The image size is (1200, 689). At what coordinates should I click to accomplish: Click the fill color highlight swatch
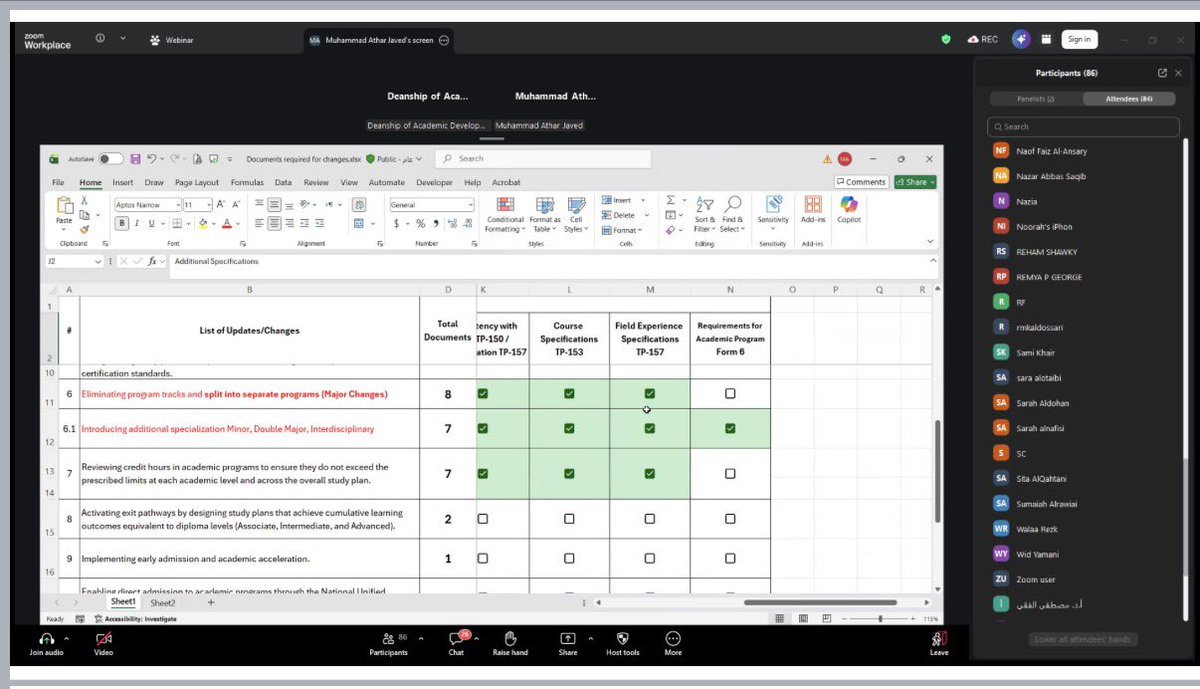[203, 223]
